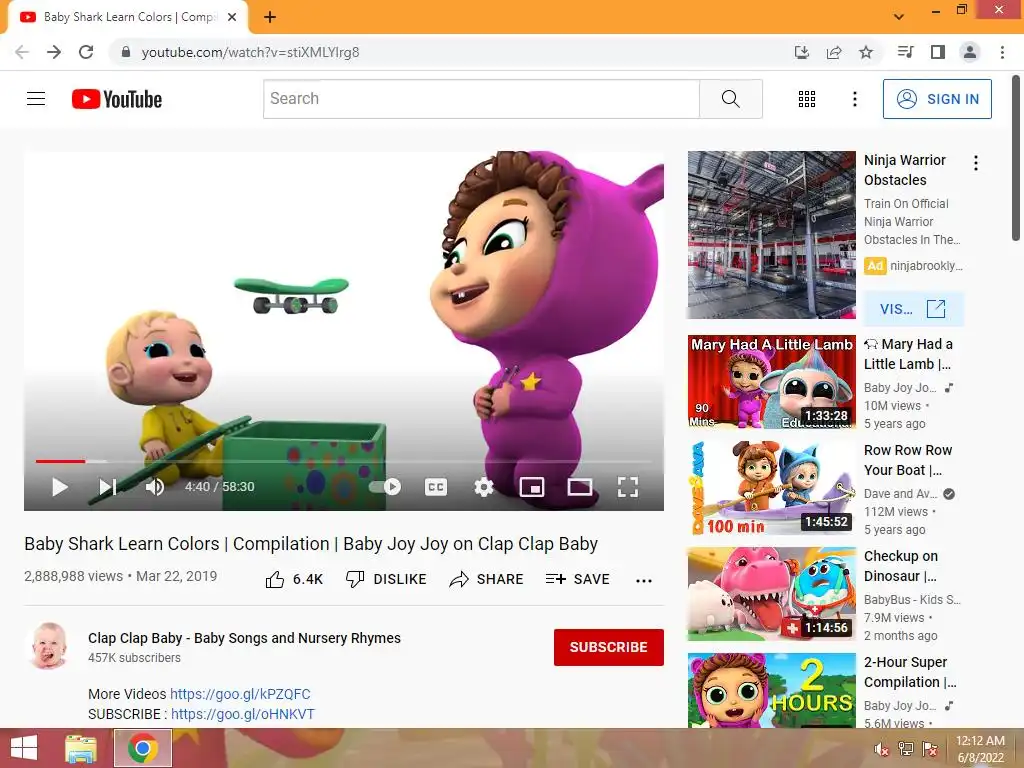Image resolution: width=1024 pixels, height=768 pixels.
Task: Open the Dave and Ava channel name
Action: pos(901,494)
